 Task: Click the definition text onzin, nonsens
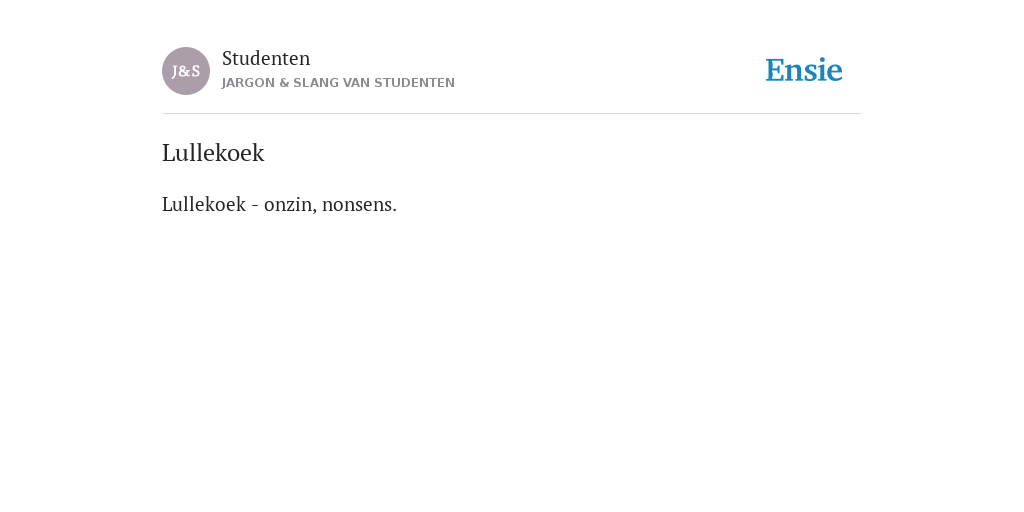330,204
